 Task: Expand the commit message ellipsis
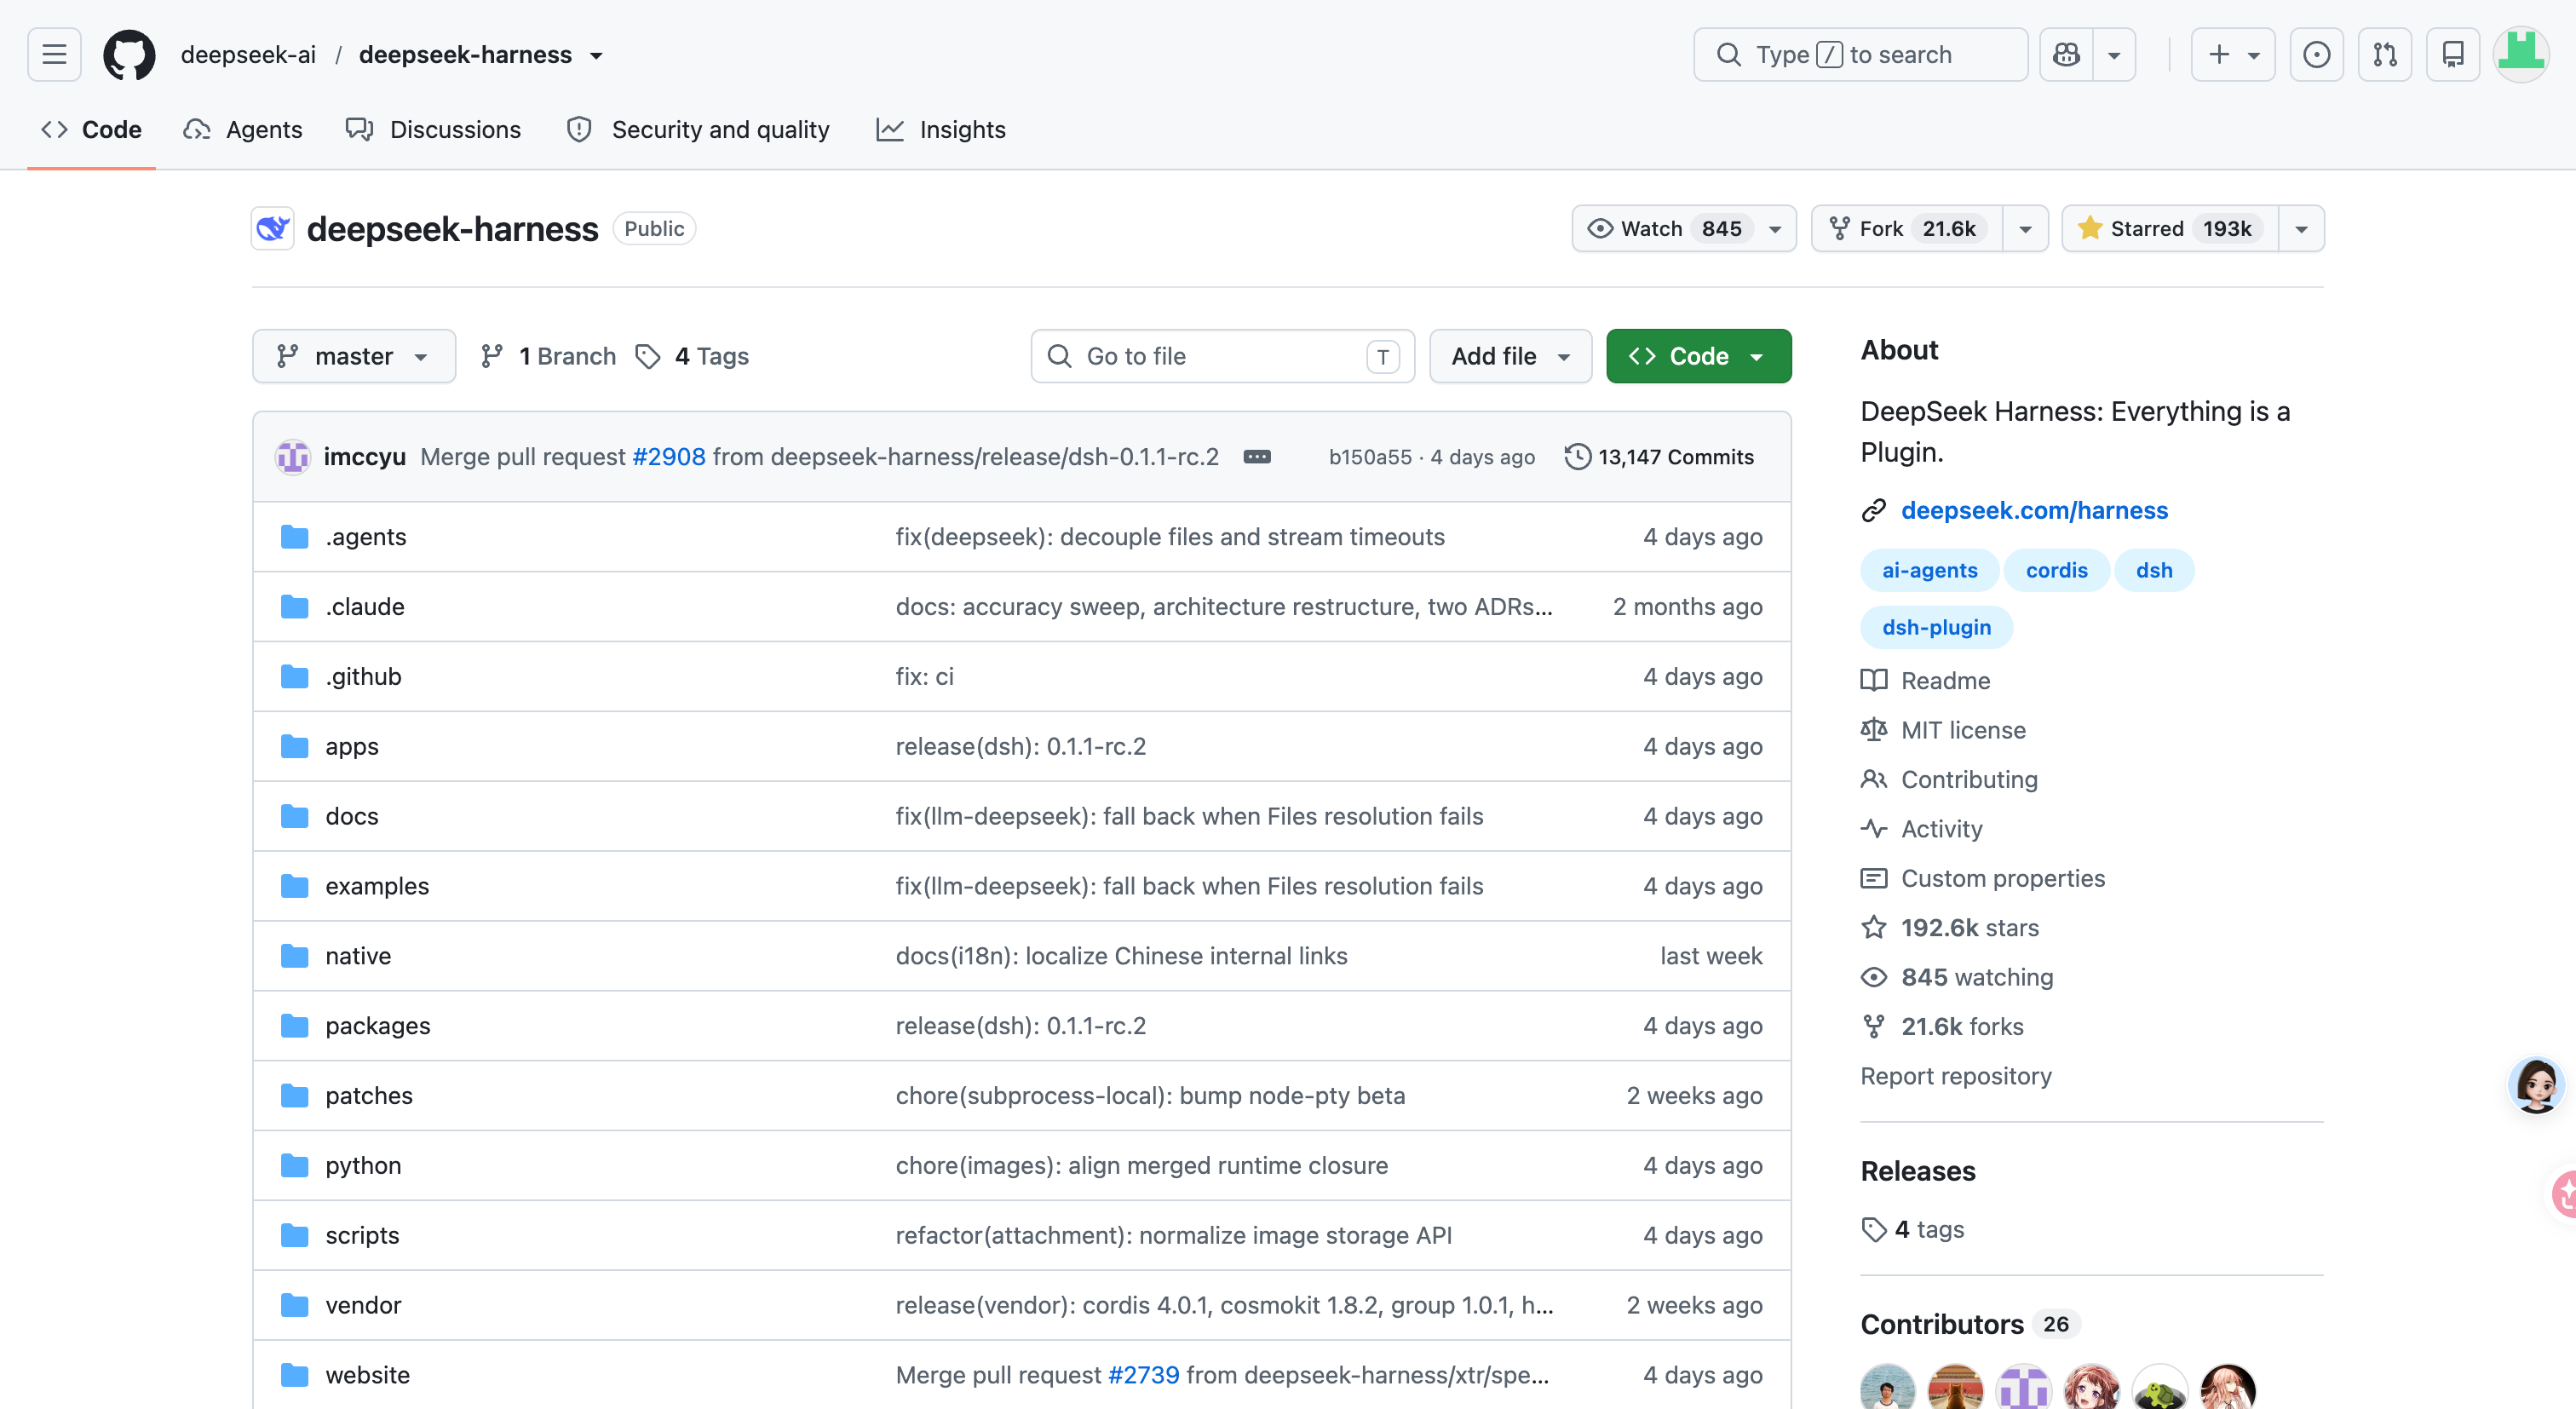point(1257,456)
